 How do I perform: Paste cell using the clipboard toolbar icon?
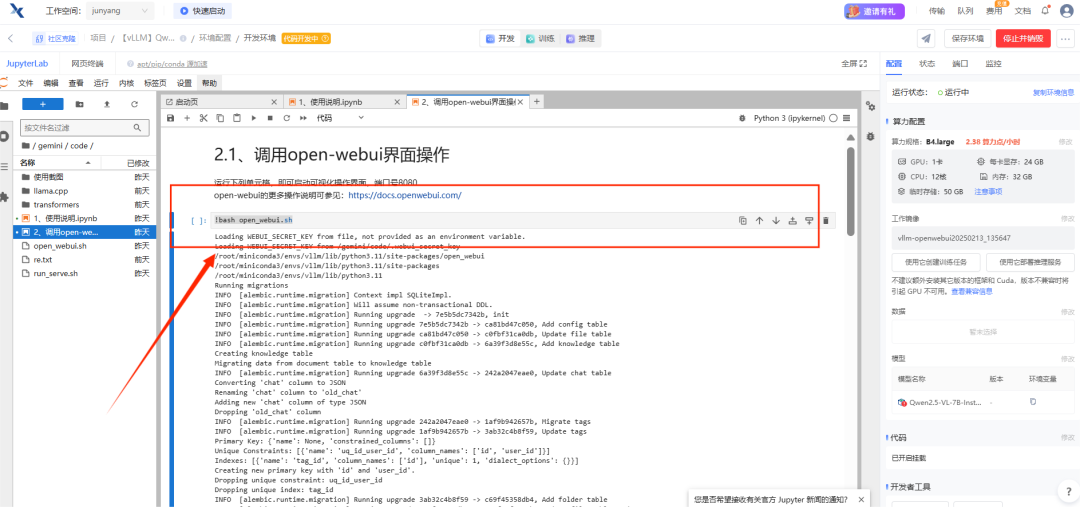tap(237, 118)
